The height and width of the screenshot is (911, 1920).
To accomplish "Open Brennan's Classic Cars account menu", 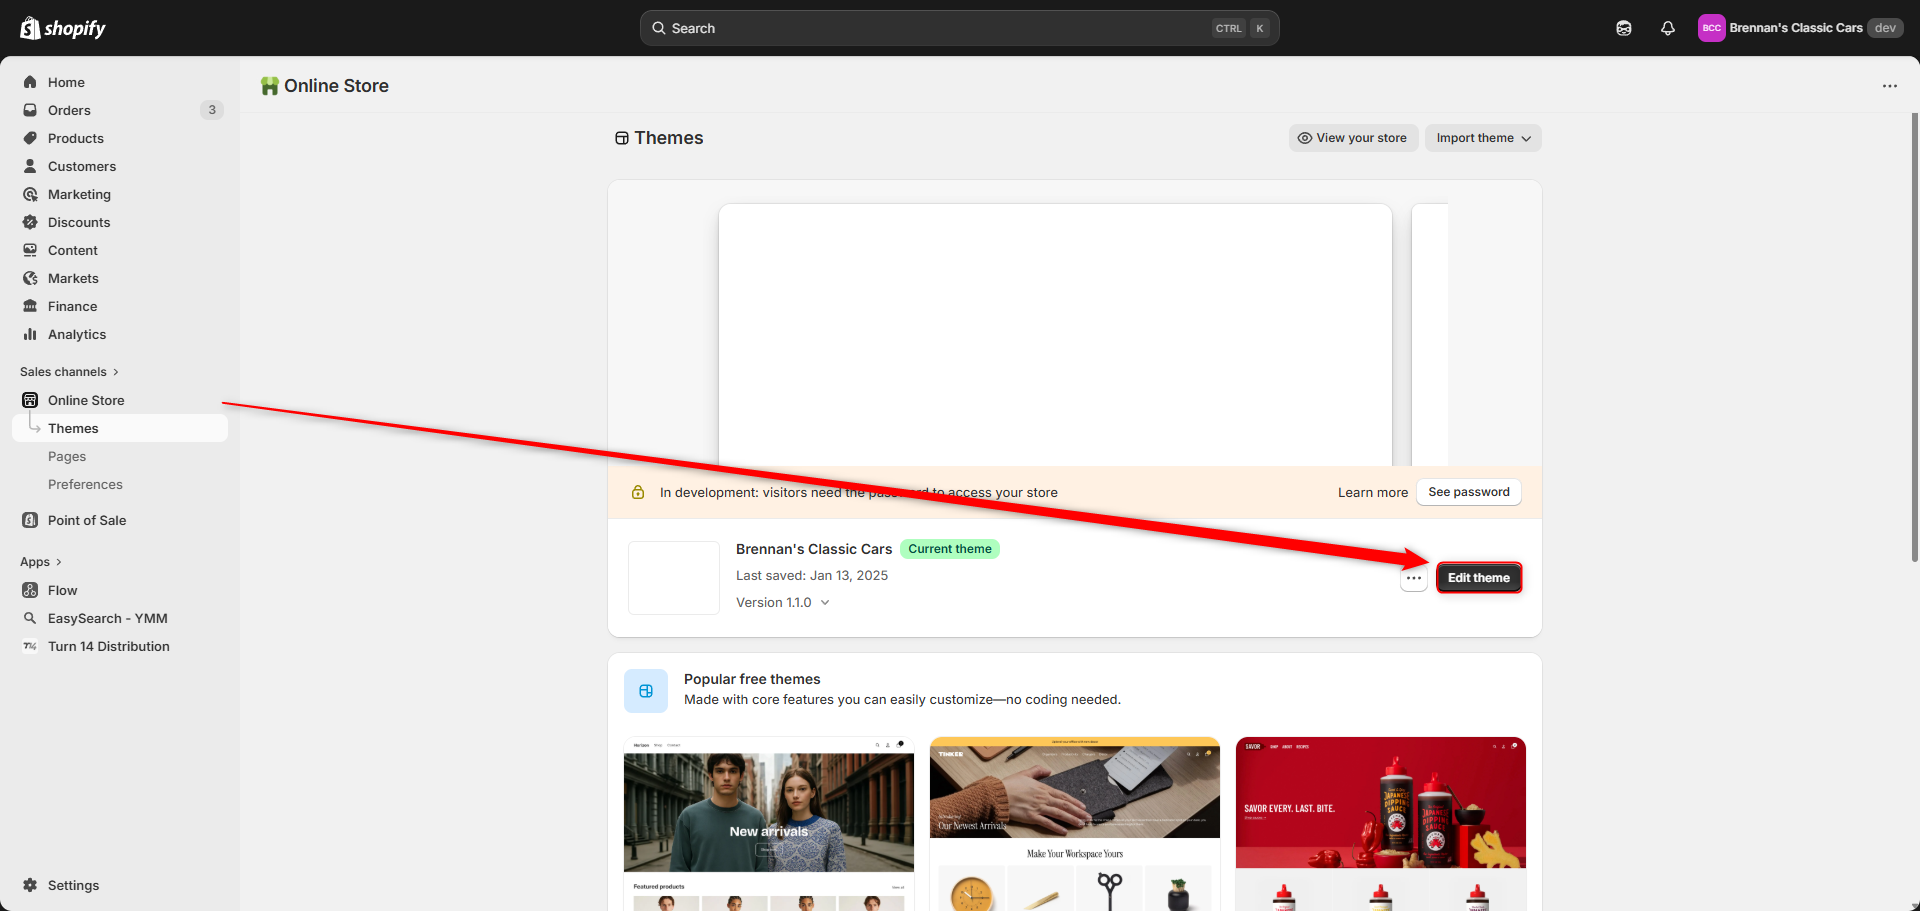I will 1801,28.
